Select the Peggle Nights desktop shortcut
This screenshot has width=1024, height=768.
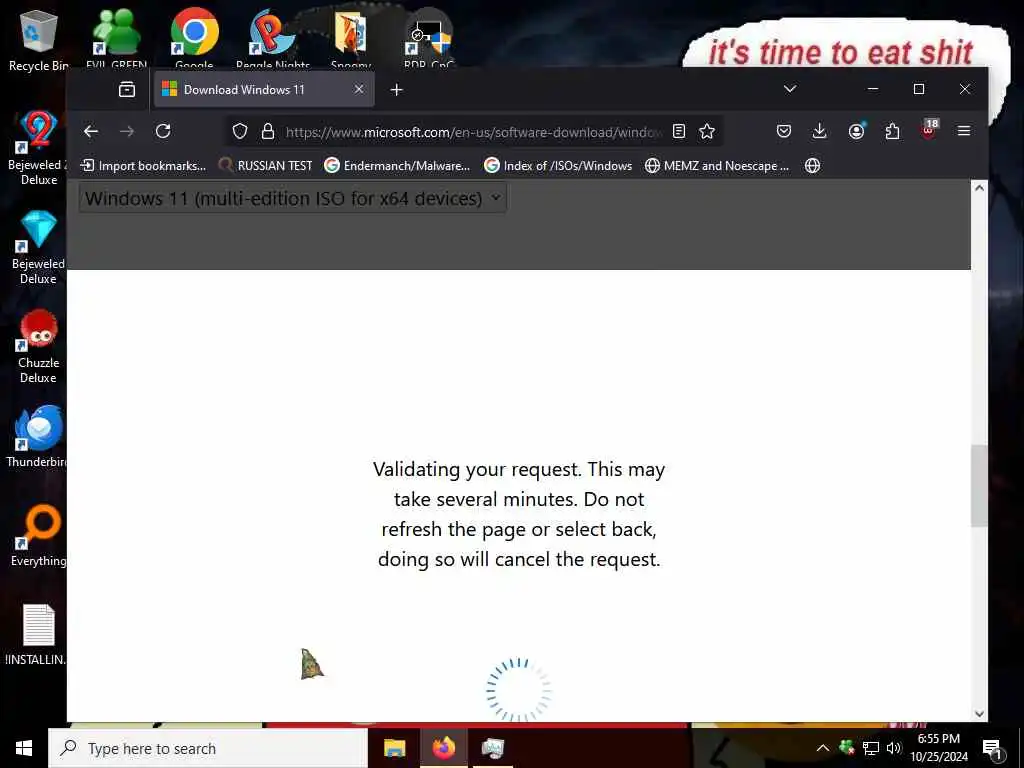(272, 38)
